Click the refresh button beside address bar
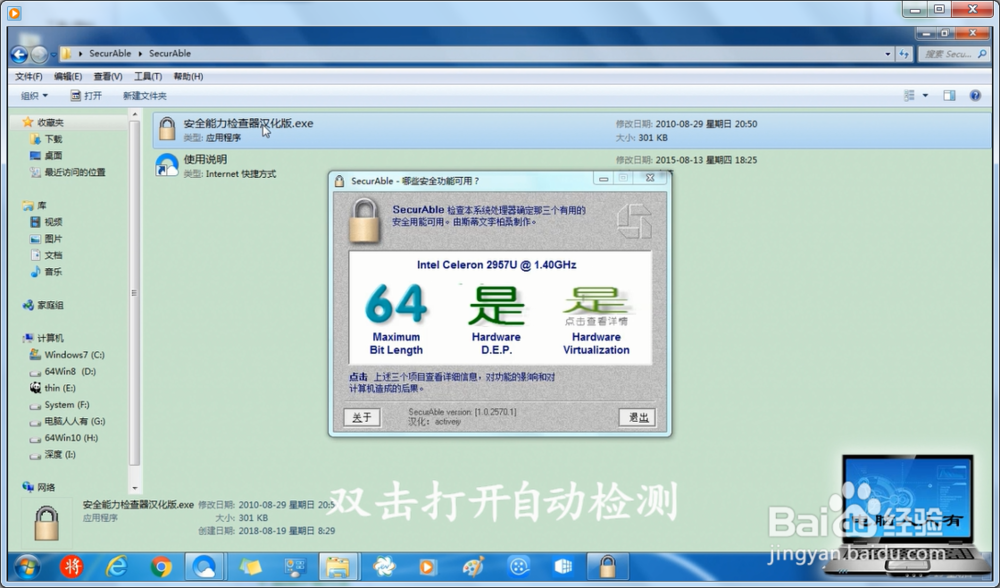 click(x=904, y=54)
